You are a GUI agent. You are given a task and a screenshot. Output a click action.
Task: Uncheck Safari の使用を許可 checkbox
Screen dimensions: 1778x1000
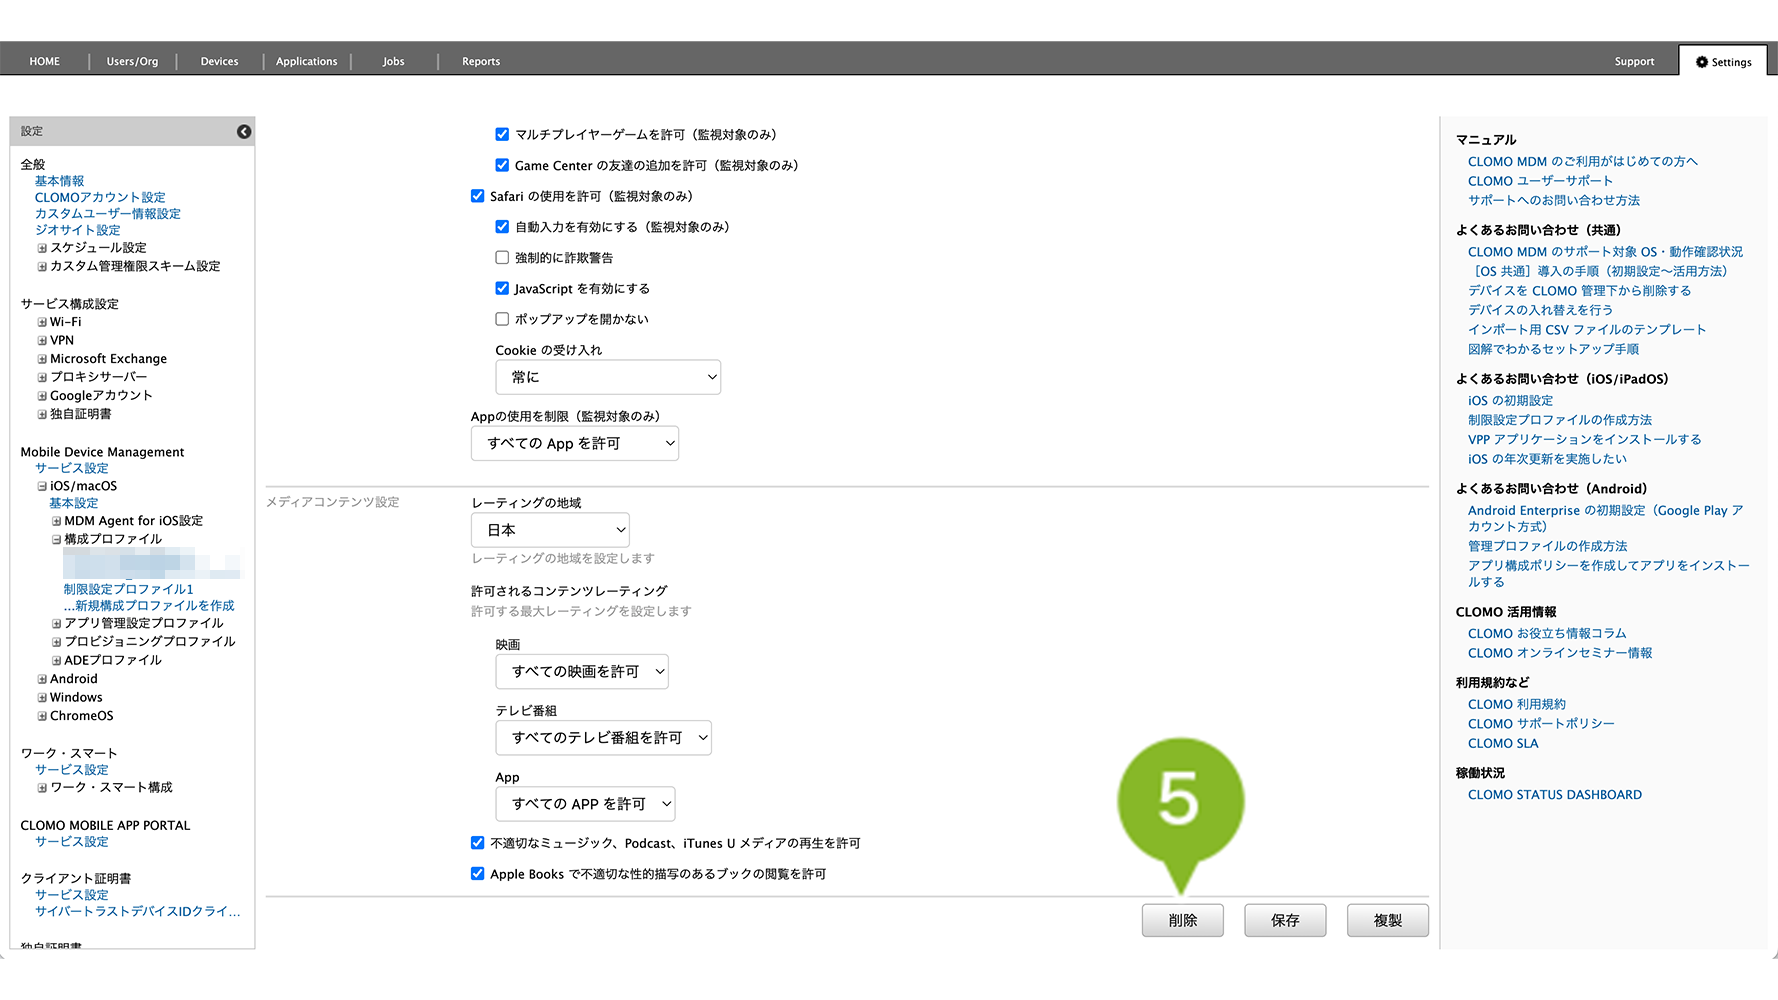click(x=478, y=196)
